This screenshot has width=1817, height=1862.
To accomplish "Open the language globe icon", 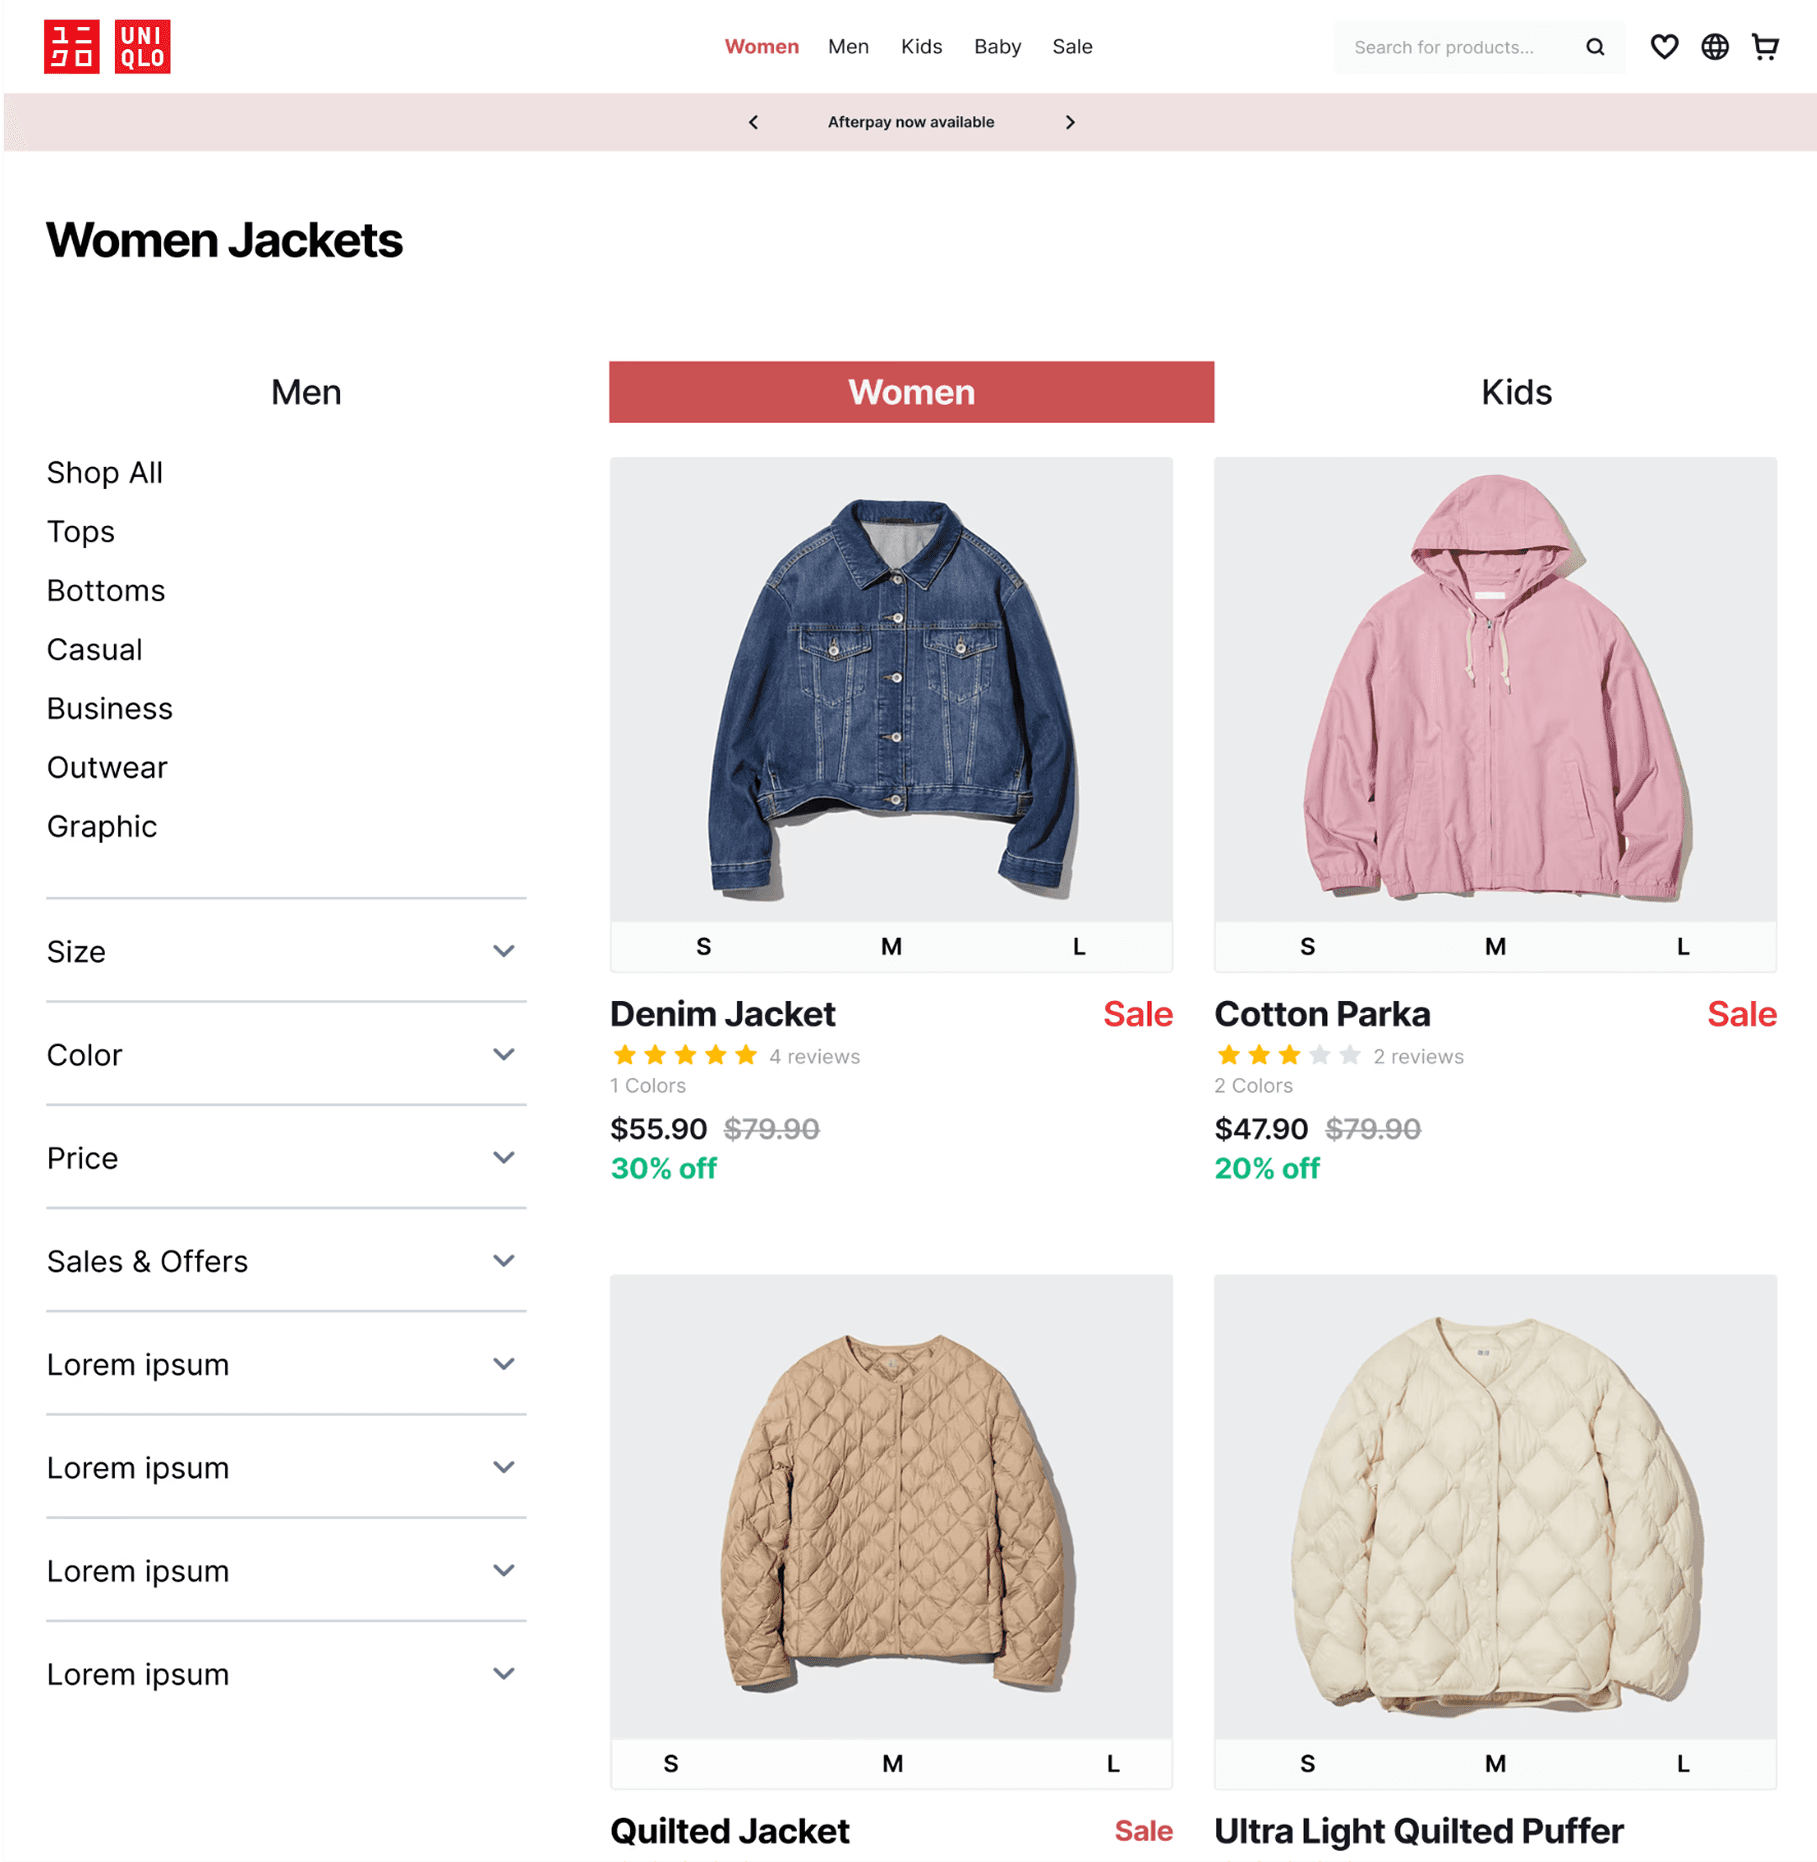I will tap(1715, 47).
